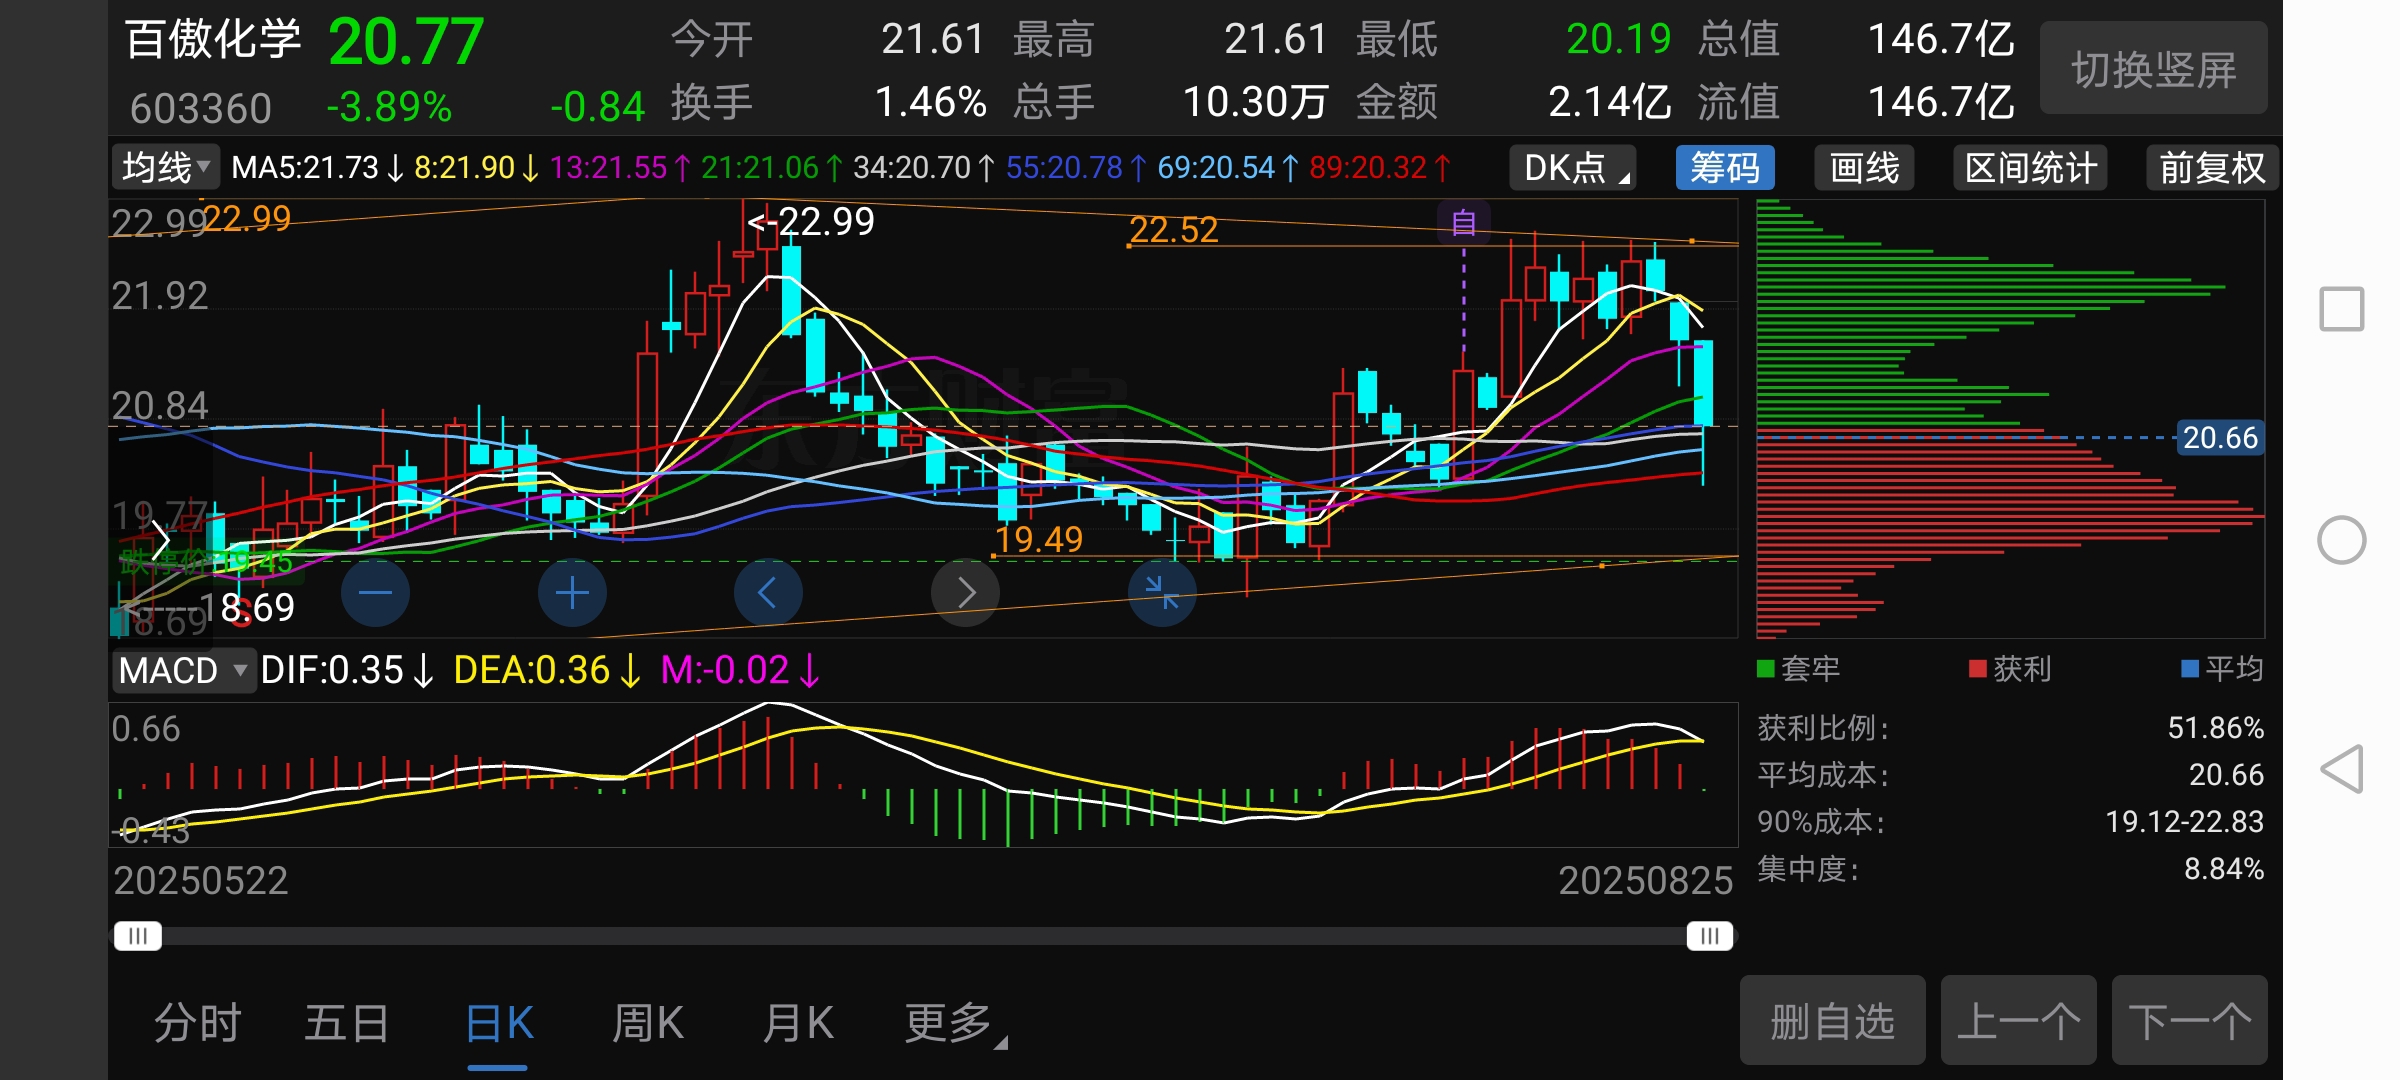The width and height of the screenshot is (2400, 1080).
Task: Select the 月K monthly chart tab
Action: (x=797, y=1023)
